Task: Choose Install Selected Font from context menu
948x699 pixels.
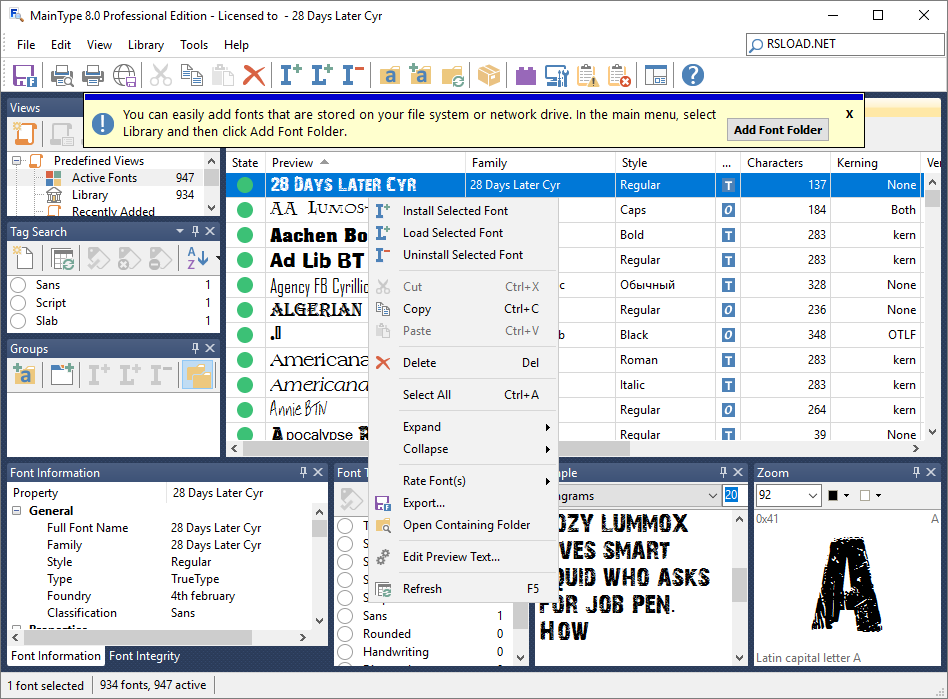Action: (x=464, y=211)
